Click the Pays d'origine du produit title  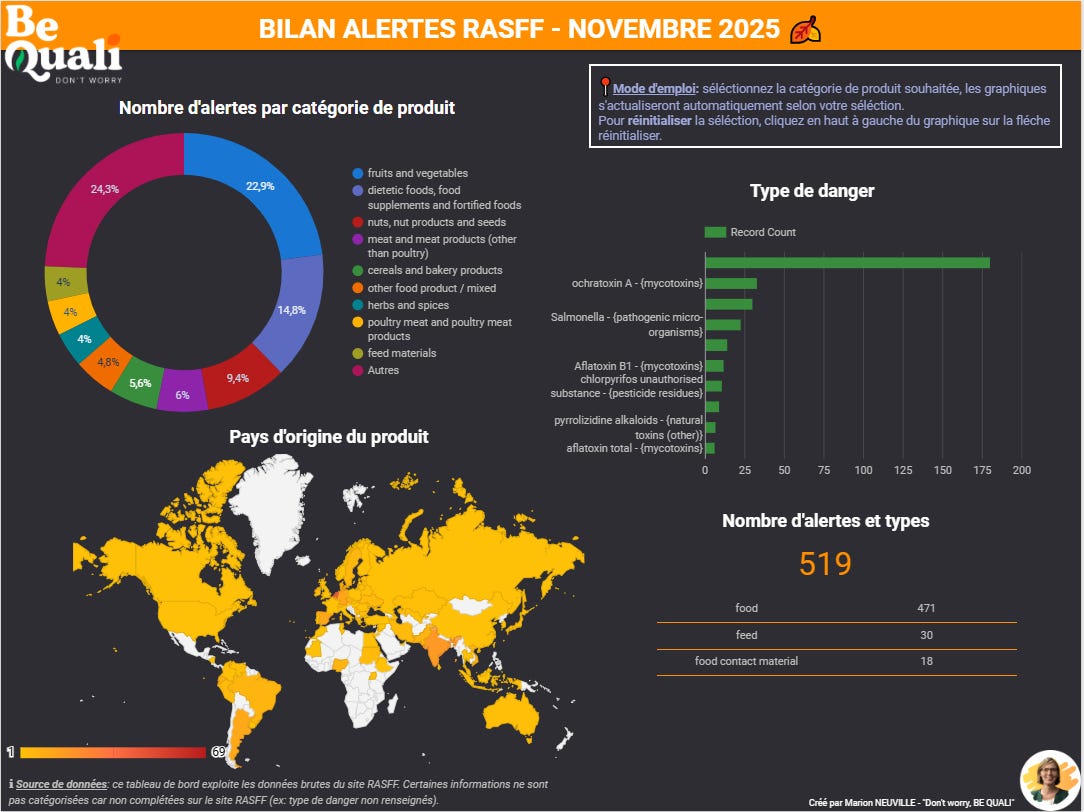click(329, 437)
